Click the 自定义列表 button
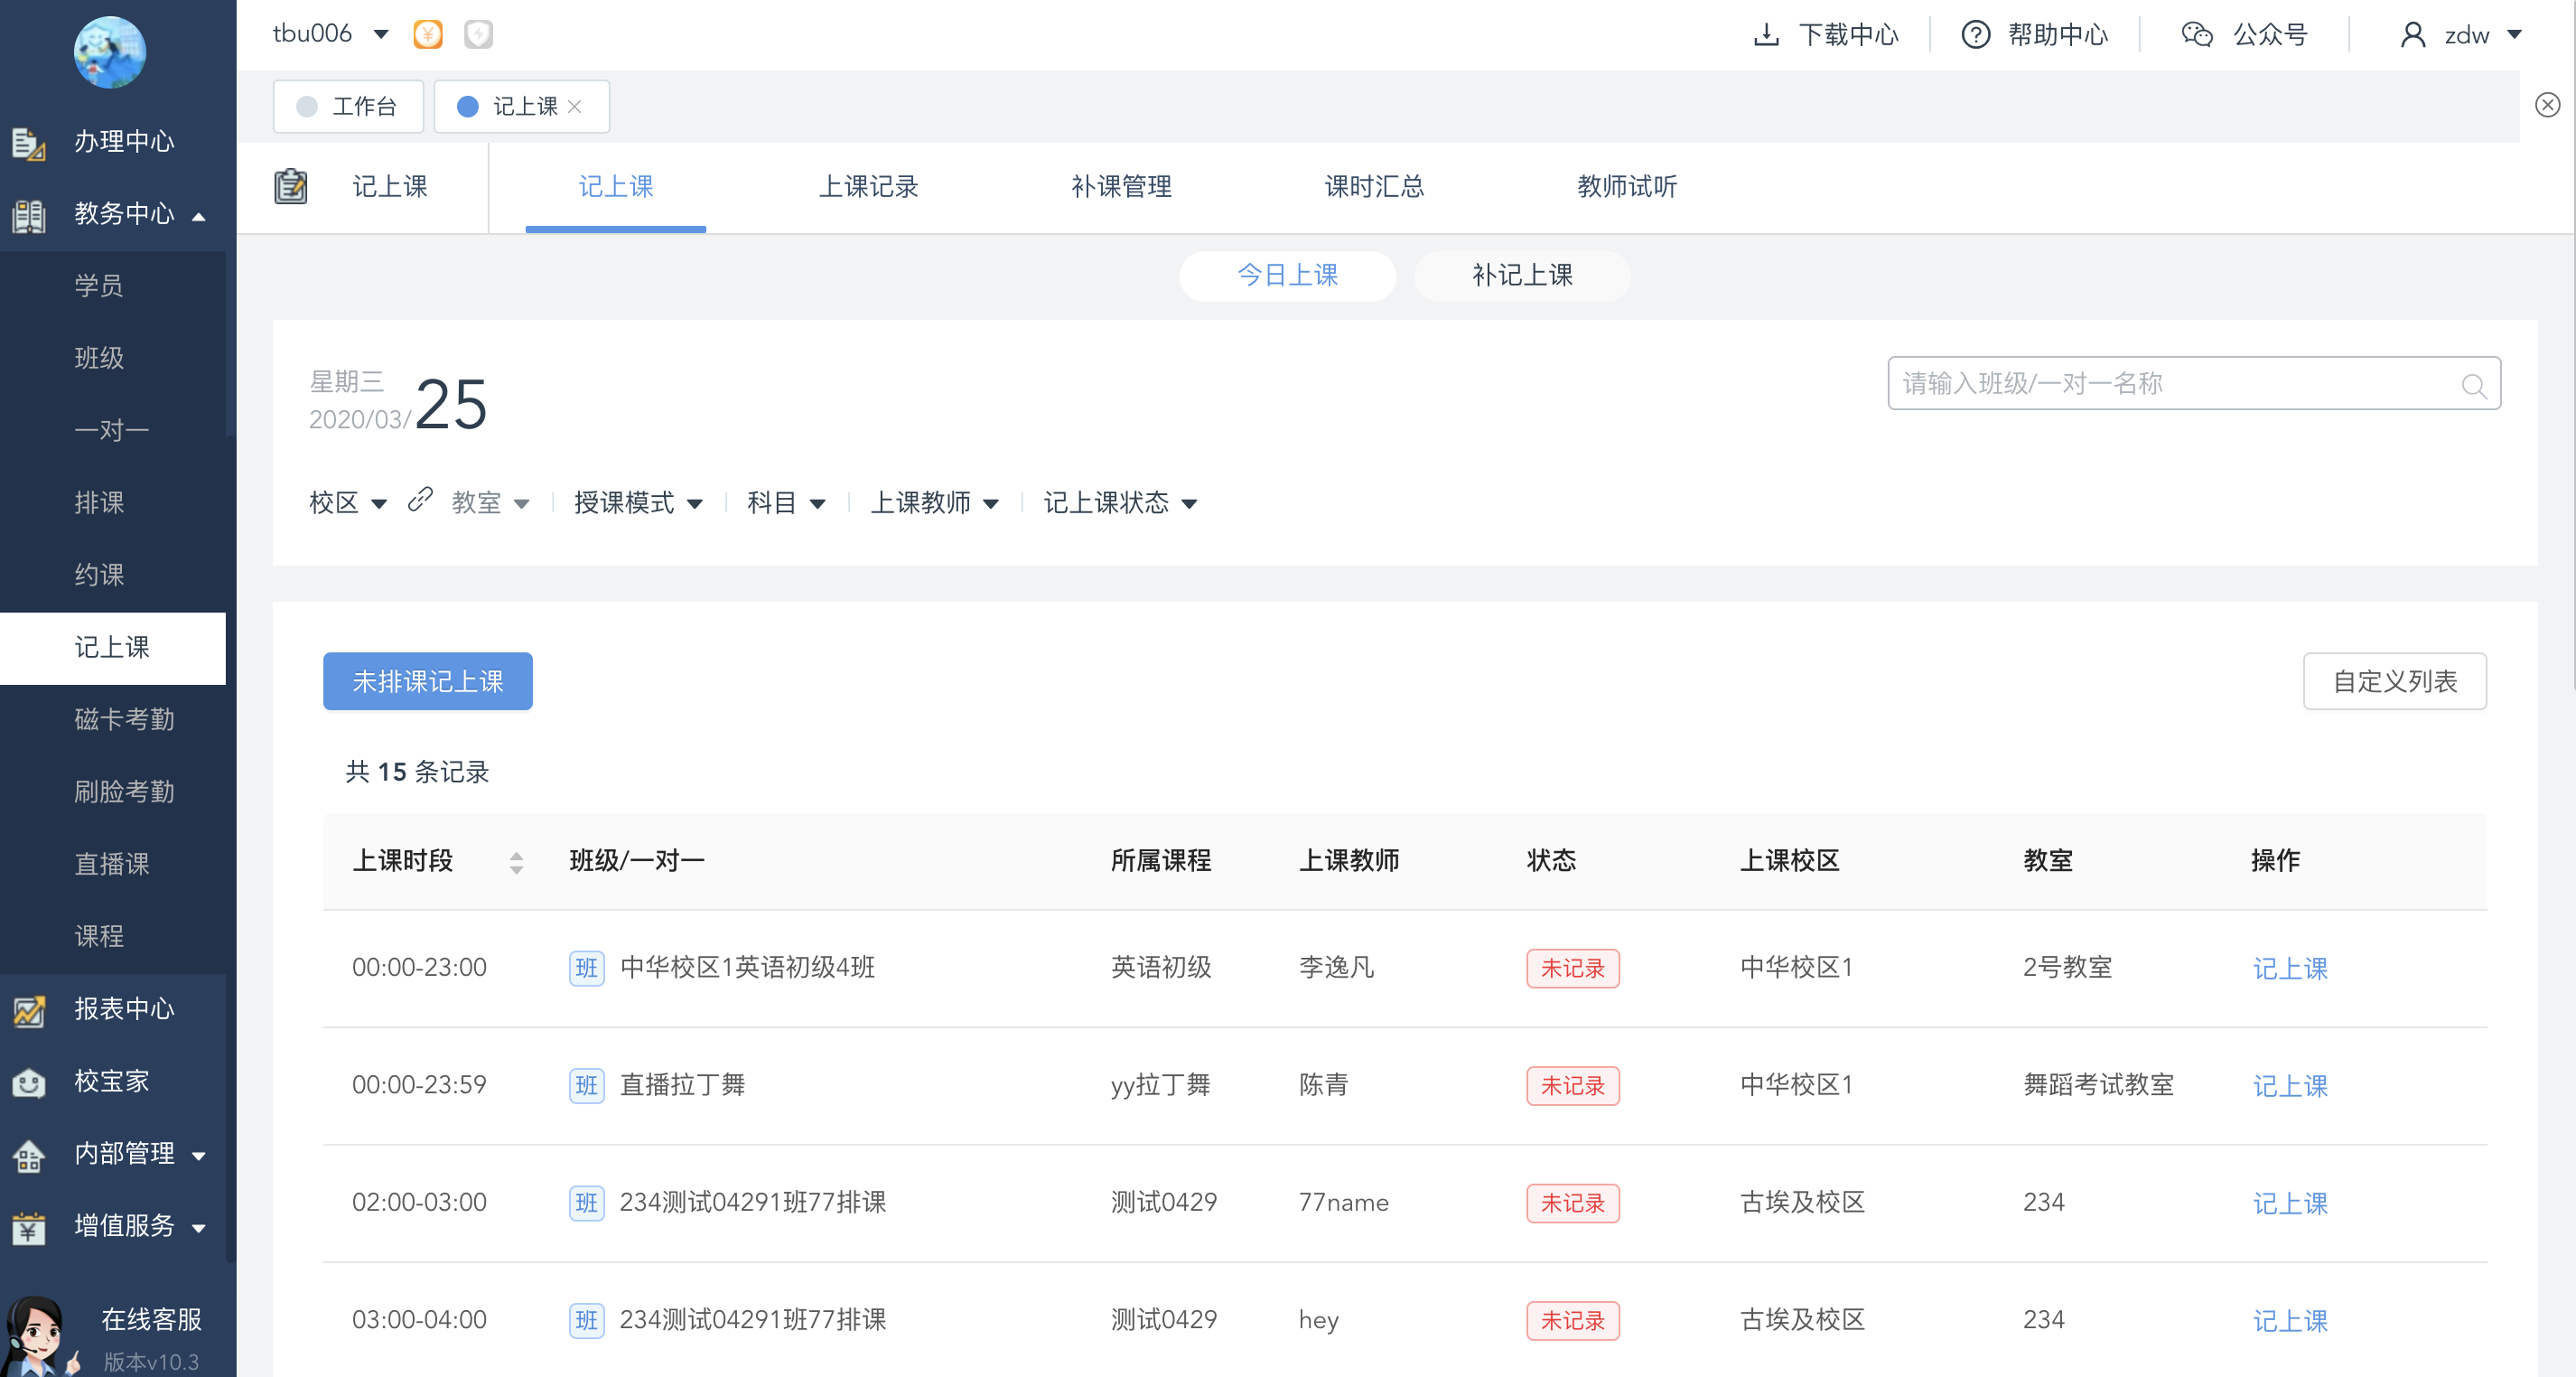 2394,681
